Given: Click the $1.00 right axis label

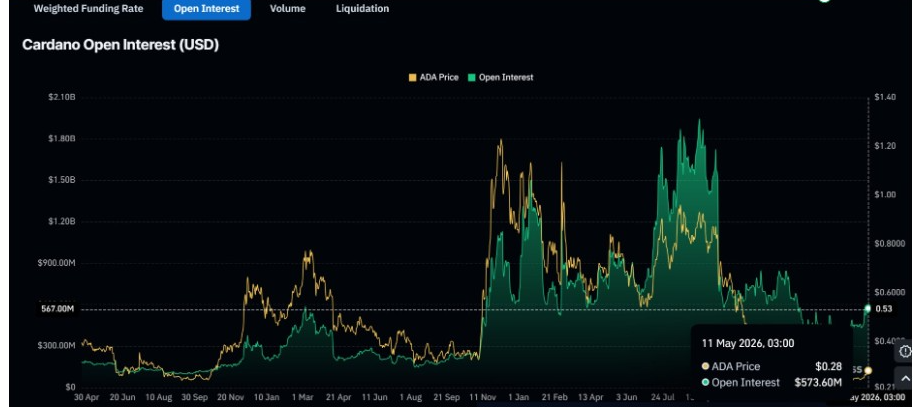Looking at the screenshot, I should click(x=885, y=194).
